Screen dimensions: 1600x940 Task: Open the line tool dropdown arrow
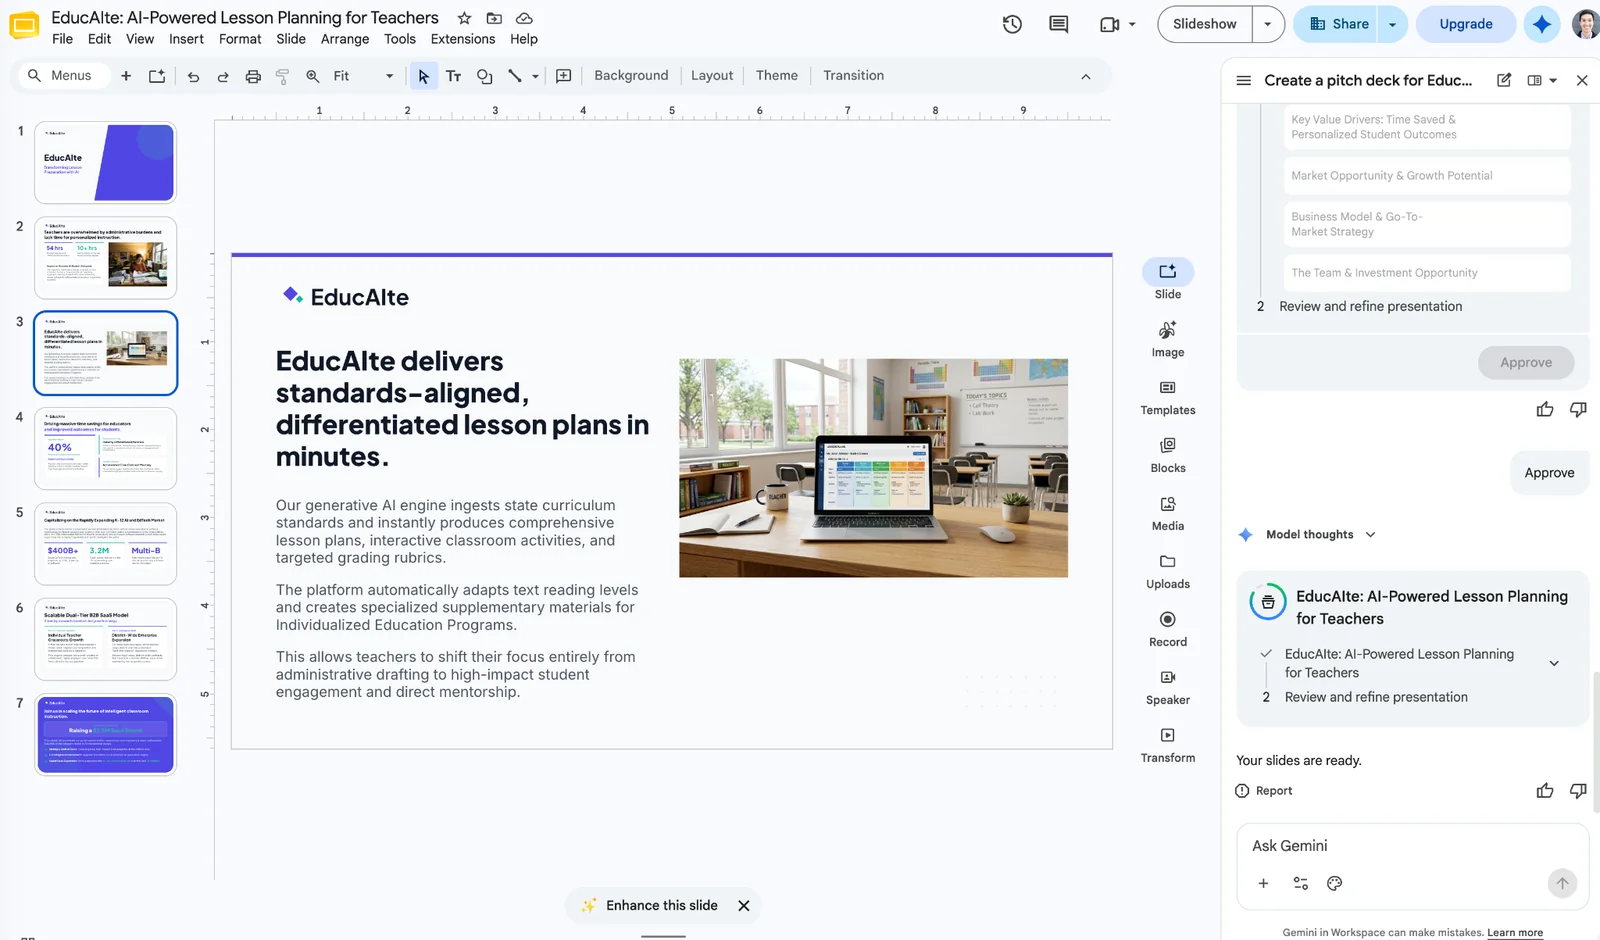[535, 76]
